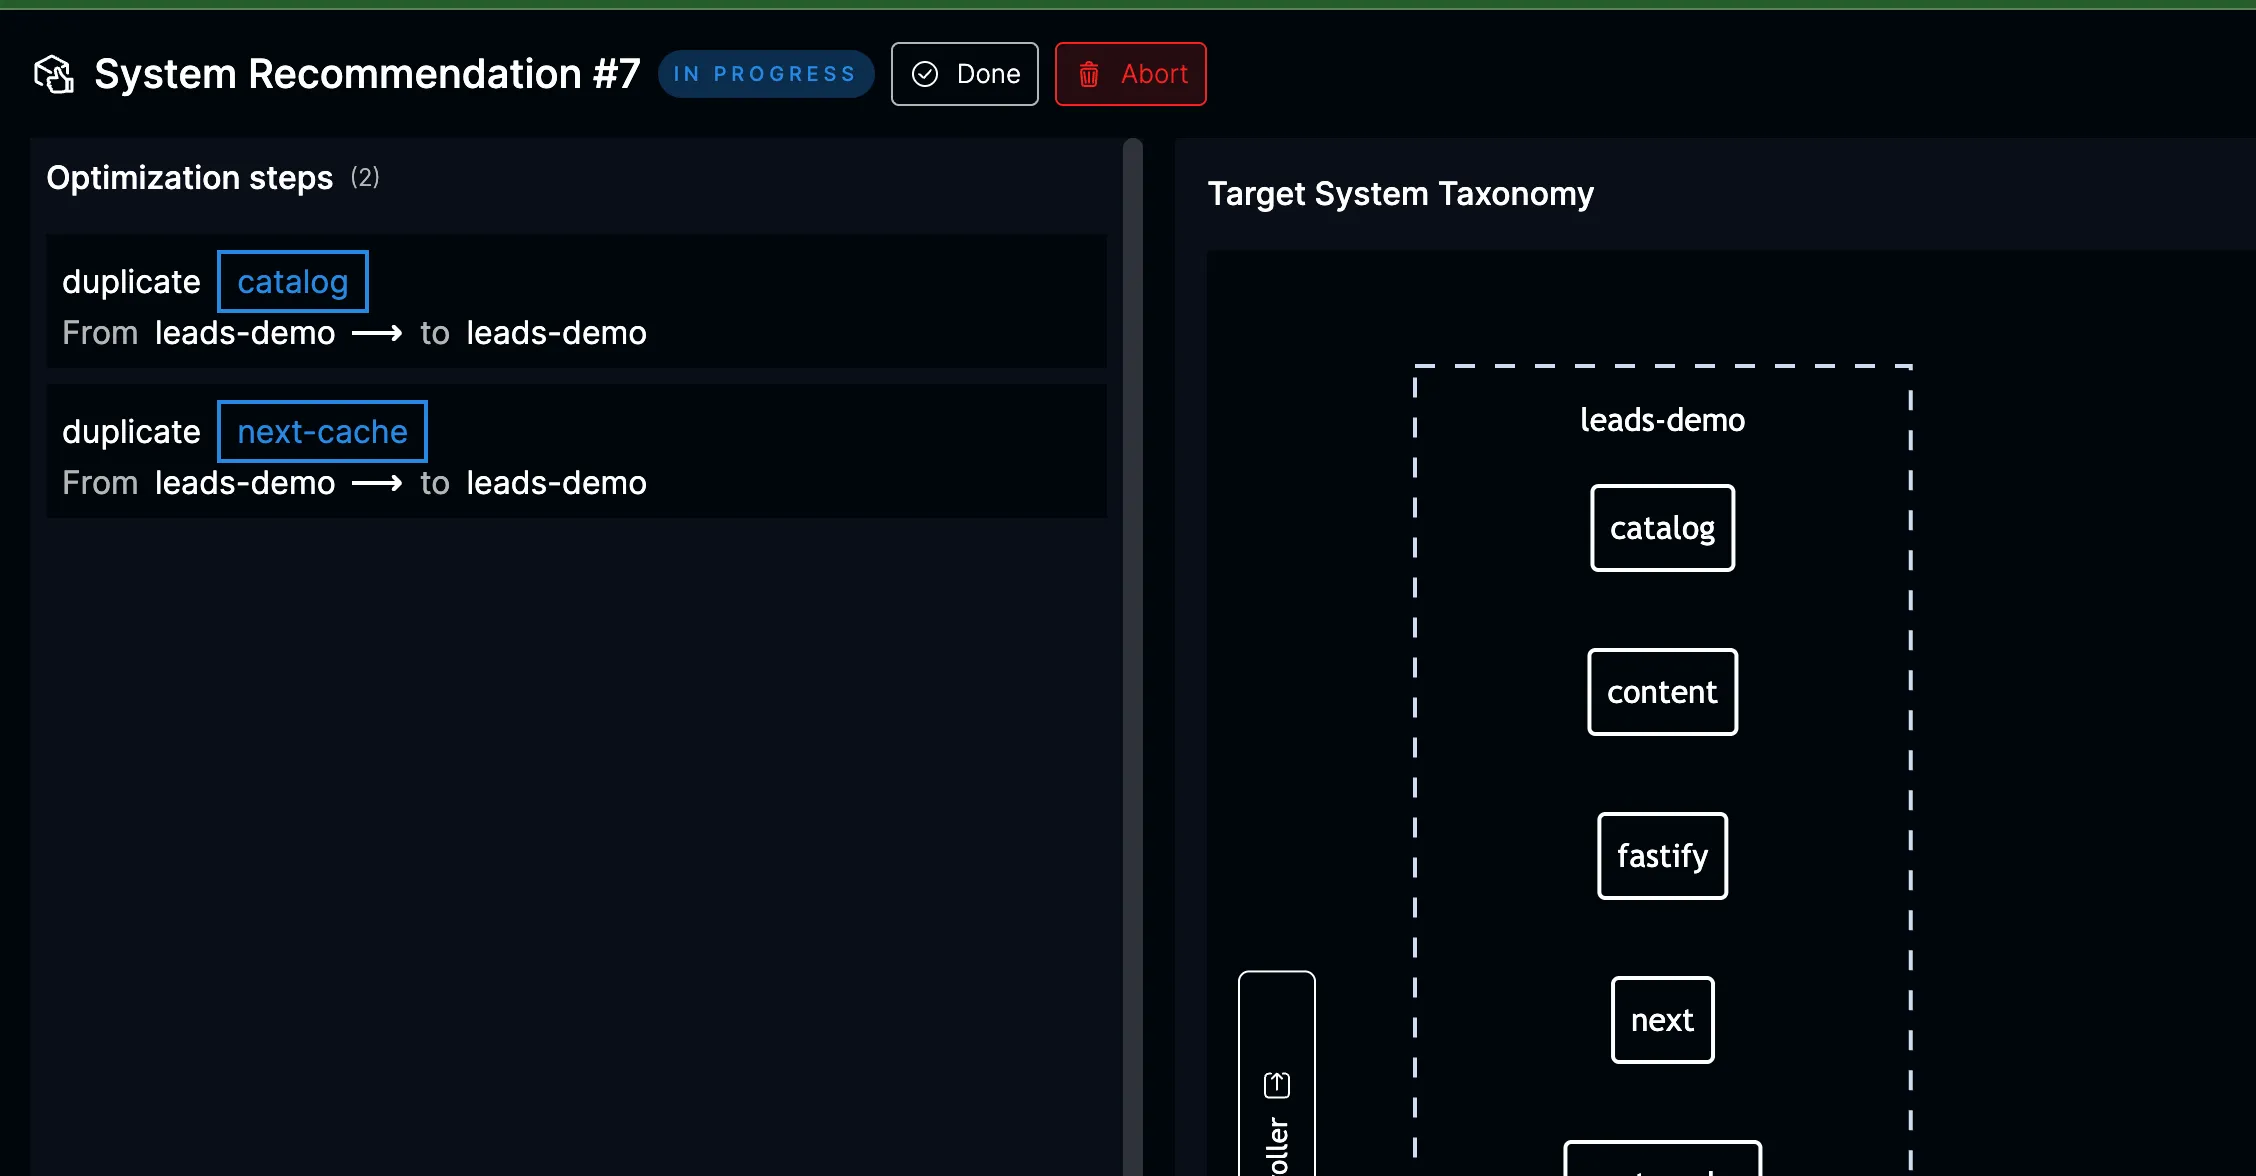
Task: Select the fastify node in the taxonomy
Action: (x=1662, y=856)
